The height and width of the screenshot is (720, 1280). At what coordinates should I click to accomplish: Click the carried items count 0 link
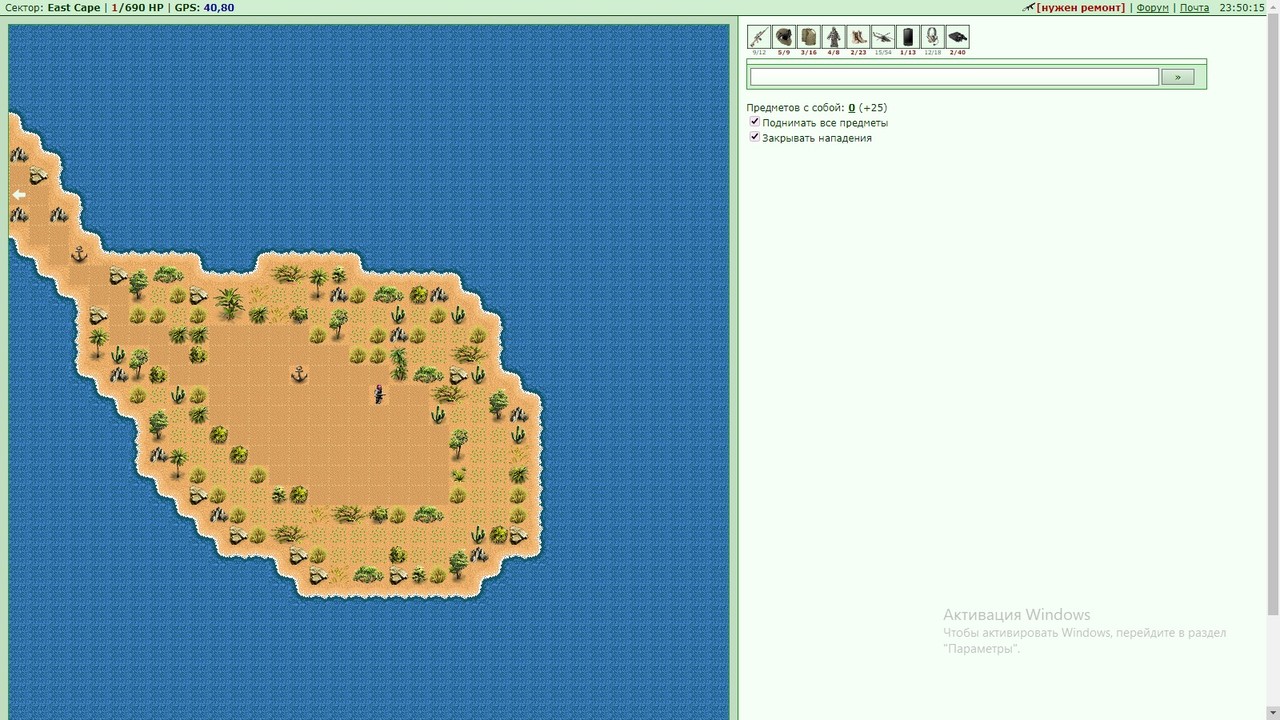tap(852, 107)
